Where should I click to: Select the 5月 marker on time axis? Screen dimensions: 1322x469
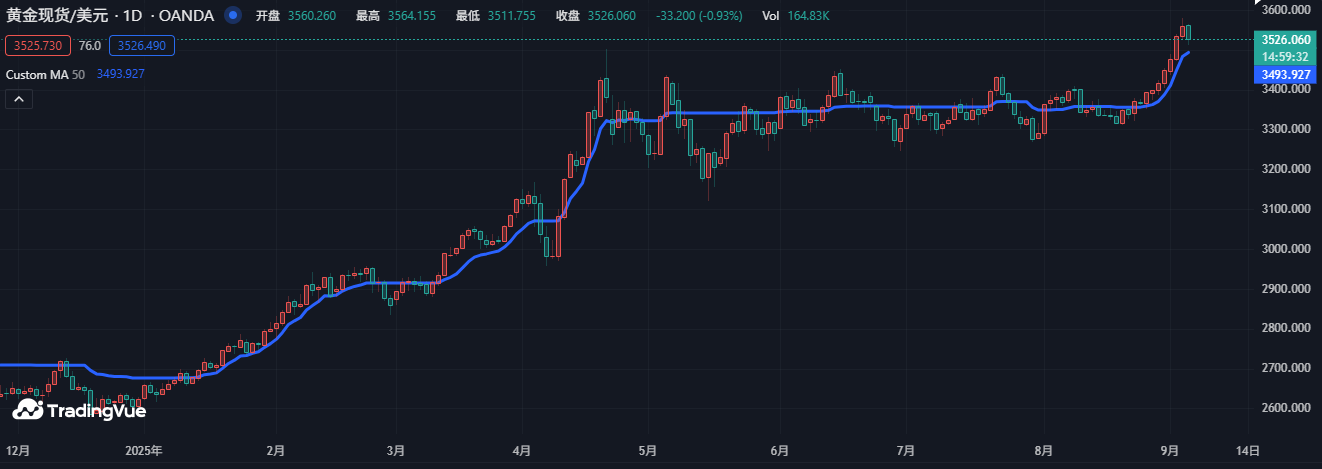point(647,451)
